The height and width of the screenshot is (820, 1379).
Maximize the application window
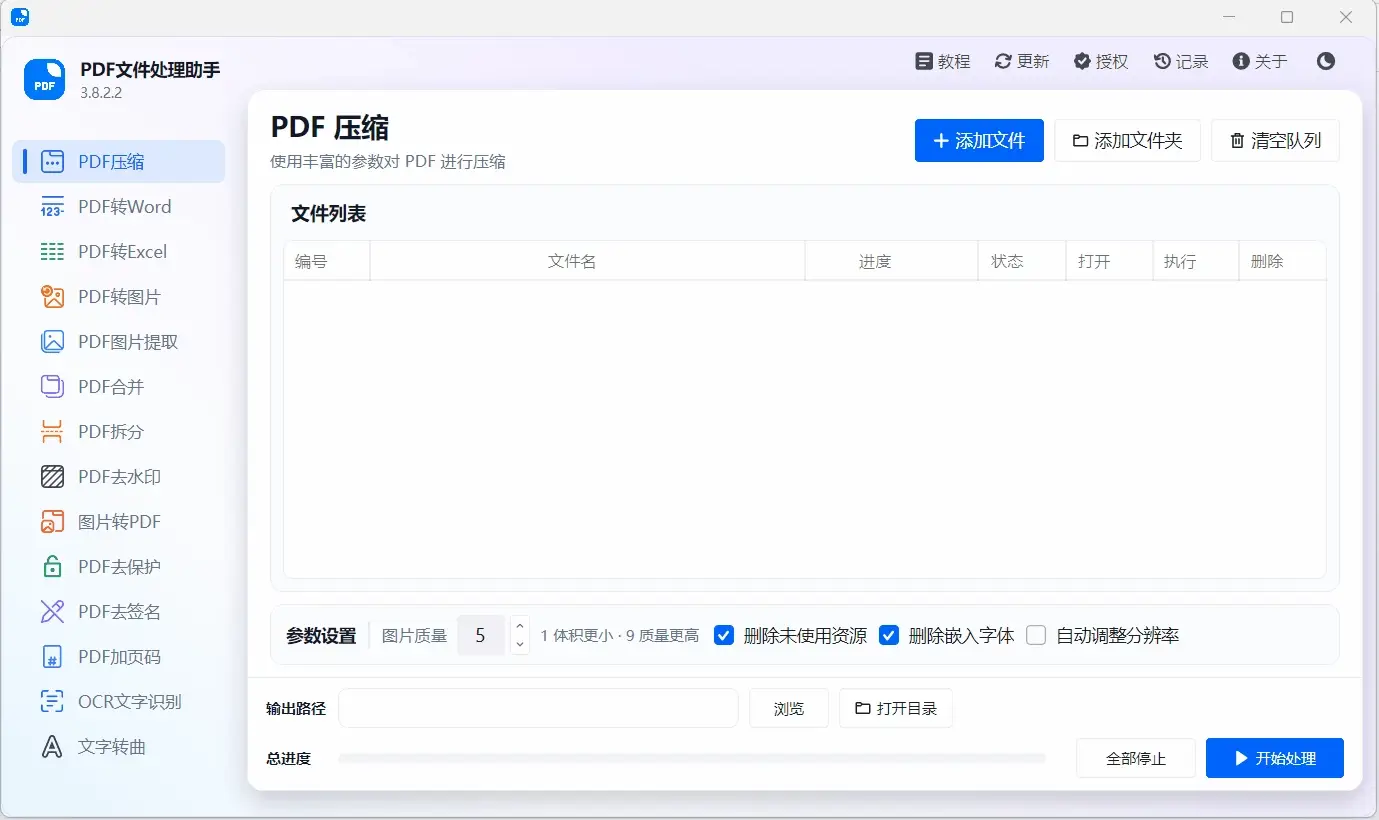[x=1287, y=17]
